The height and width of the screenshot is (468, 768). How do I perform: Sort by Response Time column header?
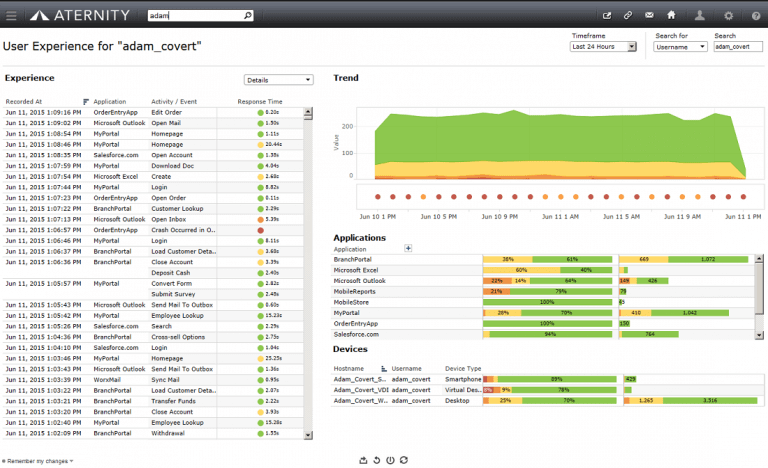(x=260, y=102)
